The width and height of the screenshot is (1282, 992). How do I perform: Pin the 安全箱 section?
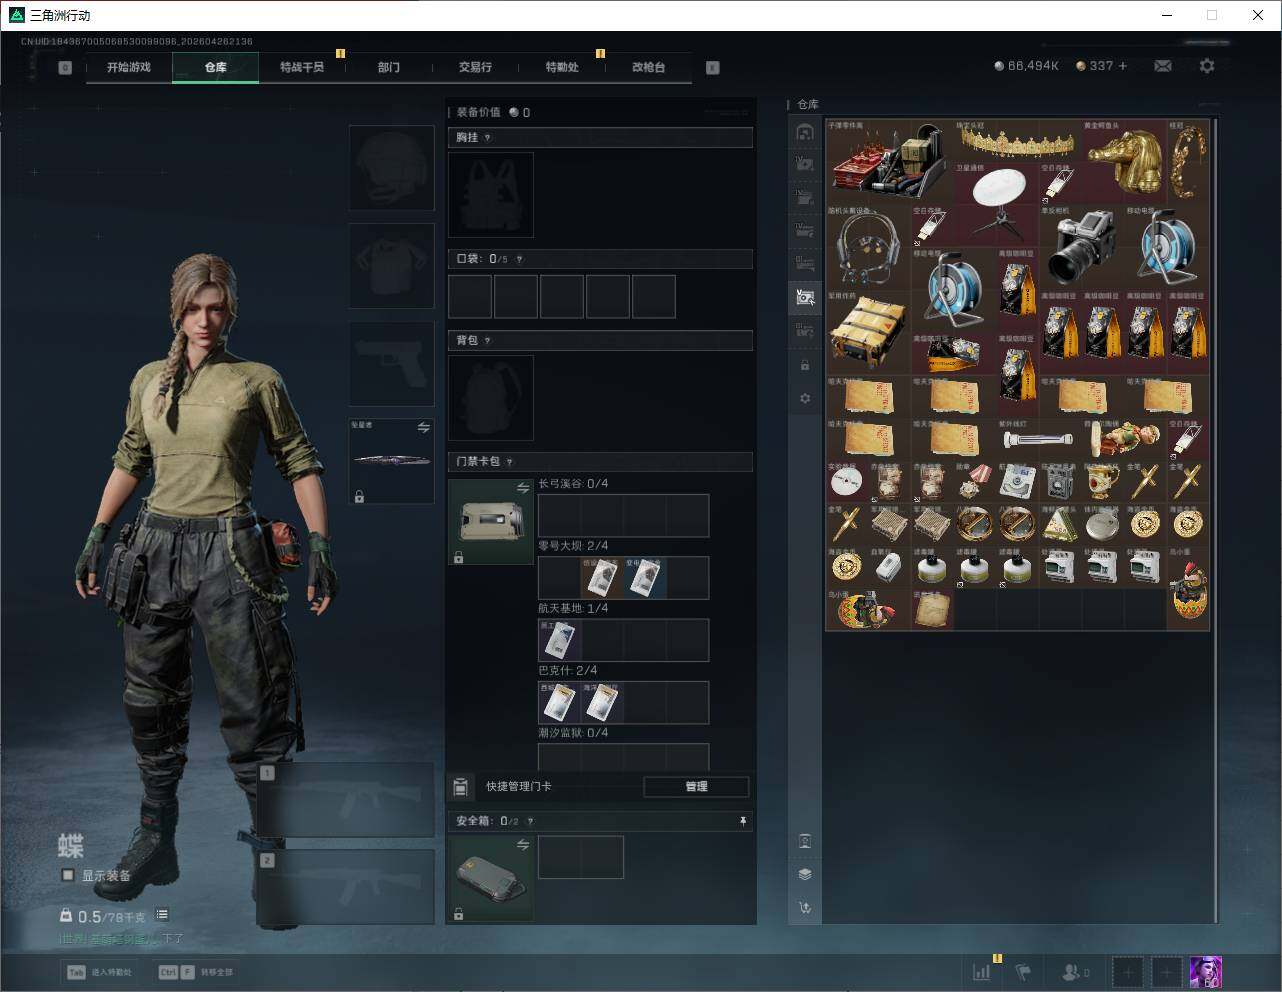tap(743, 821)
